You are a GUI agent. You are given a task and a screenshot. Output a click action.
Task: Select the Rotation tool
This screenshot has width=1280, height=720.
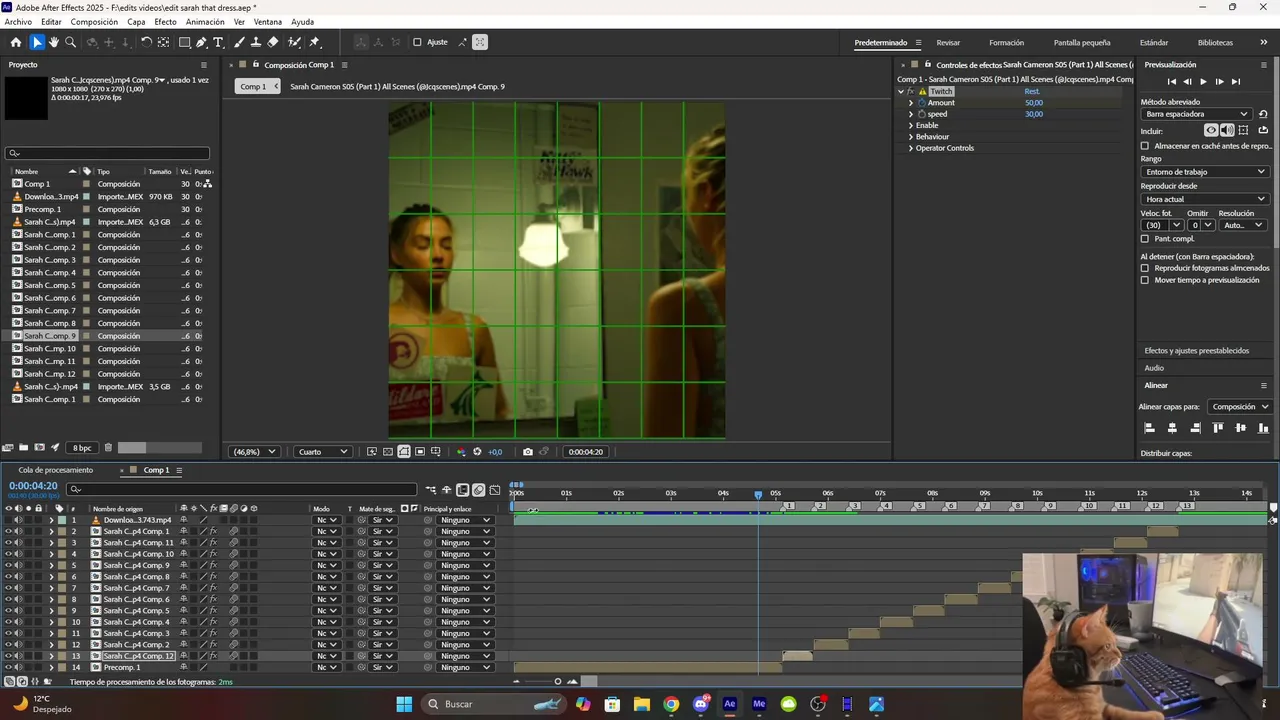coord(146,42)
